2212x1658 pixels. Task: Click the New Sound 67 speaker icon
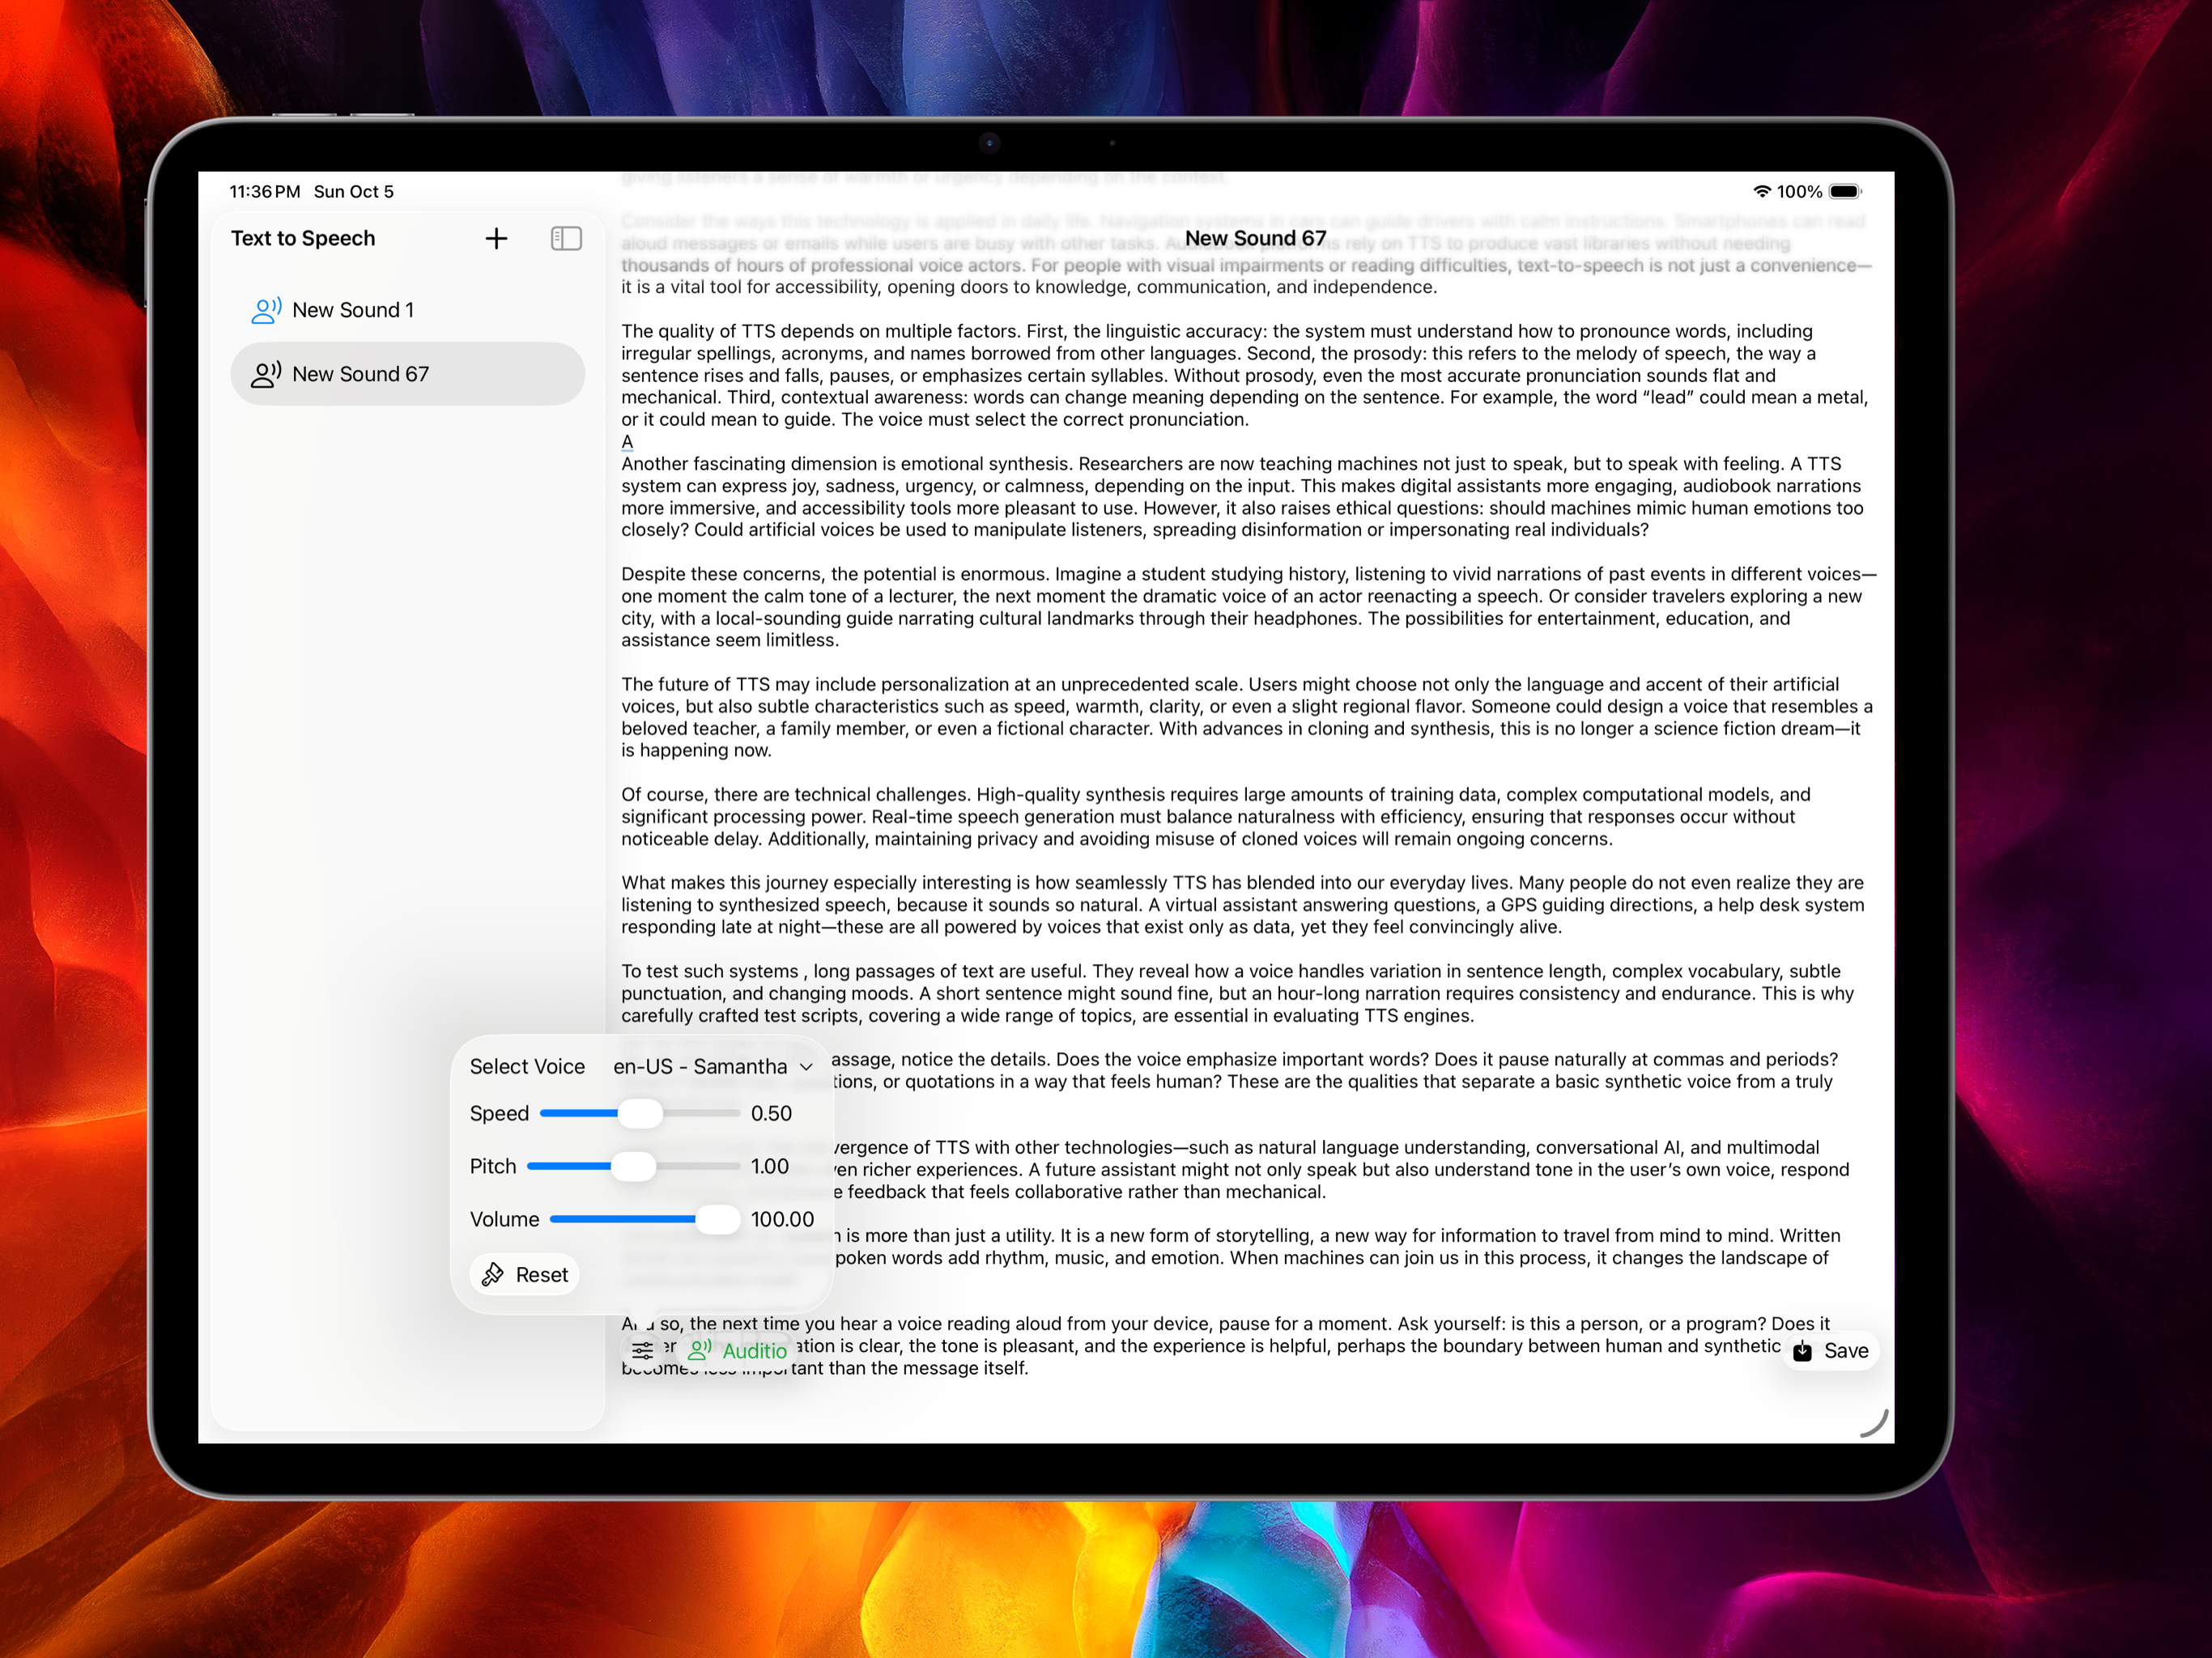pyautogui.click(x=265, y=374)
